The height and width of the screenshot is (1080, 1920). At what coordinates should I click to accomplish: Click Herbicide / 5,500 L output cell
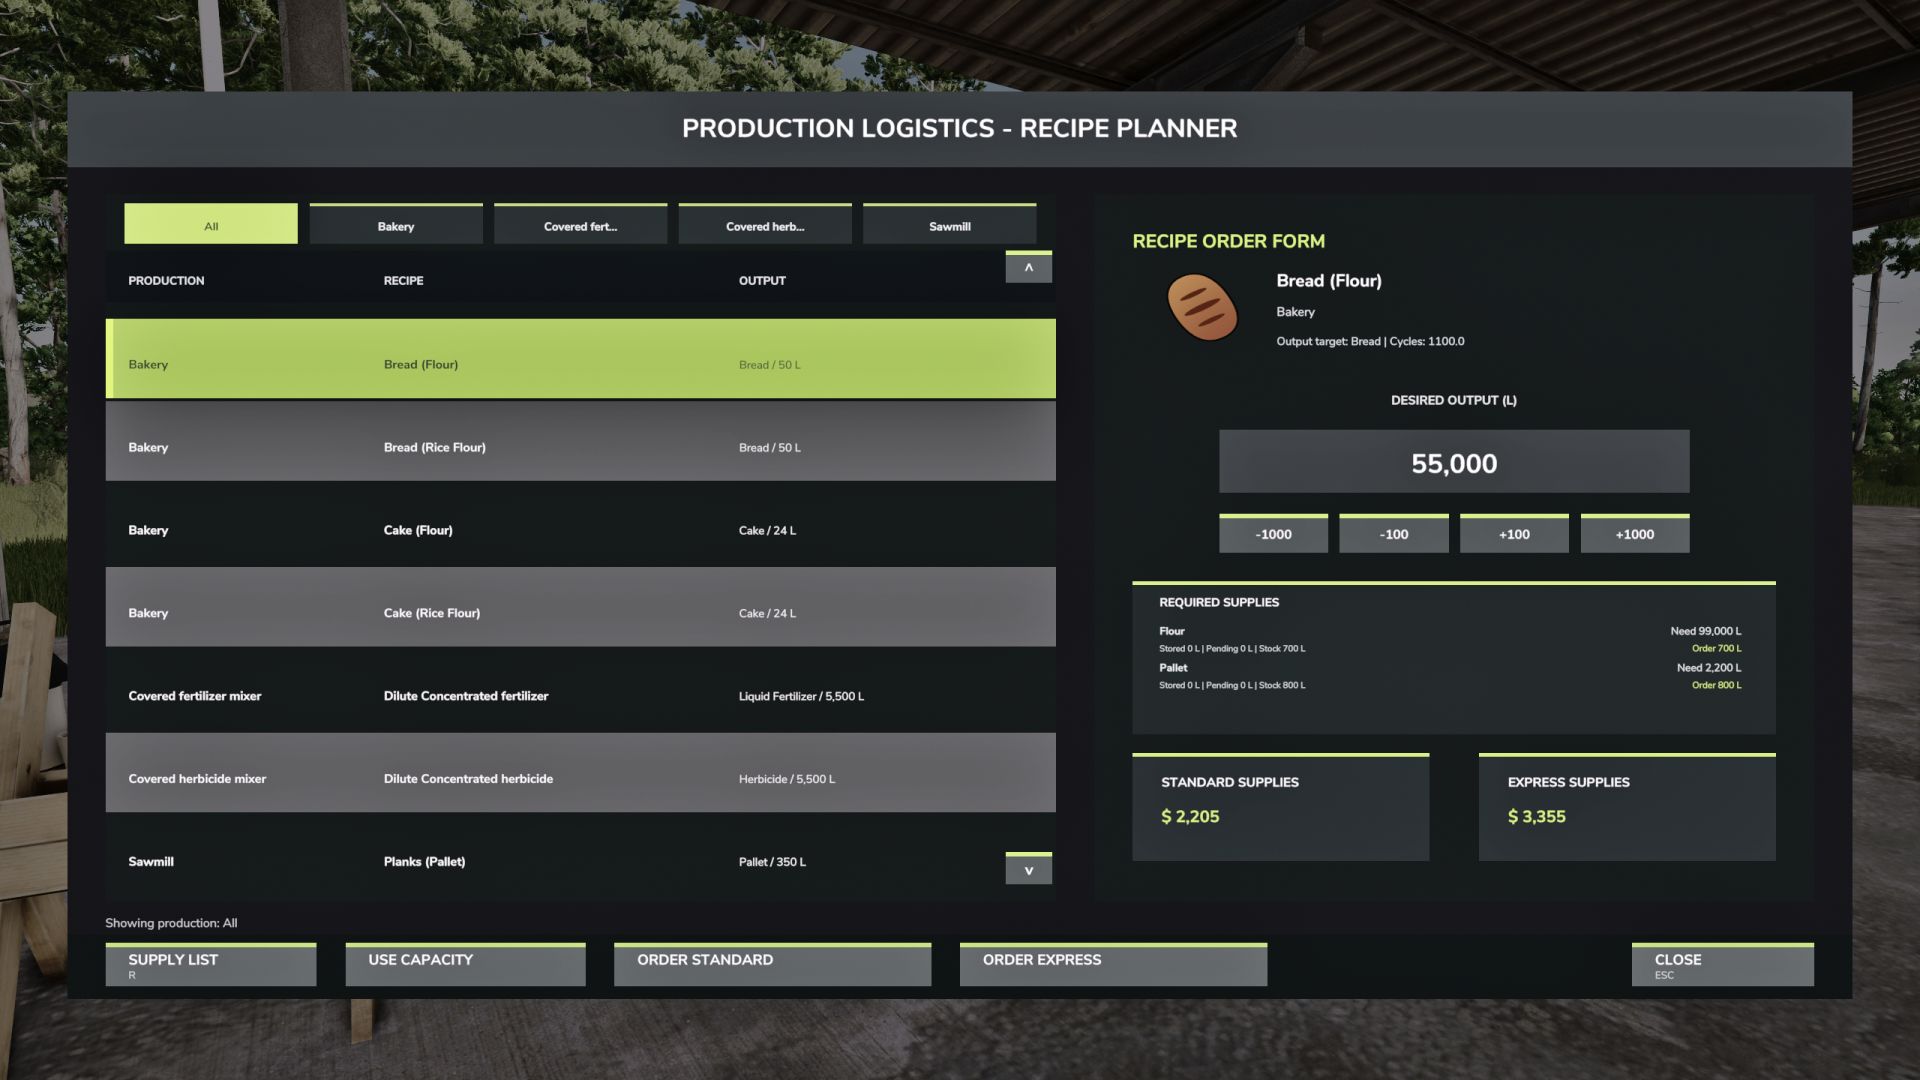tap(786, 779)
